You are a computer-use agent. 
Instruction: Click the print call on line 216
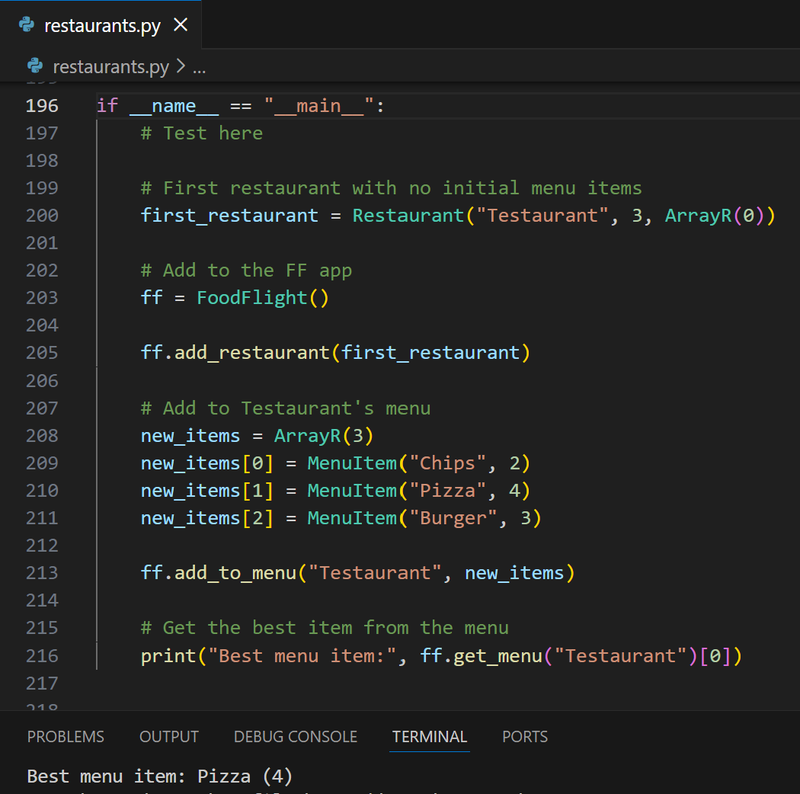167,656
